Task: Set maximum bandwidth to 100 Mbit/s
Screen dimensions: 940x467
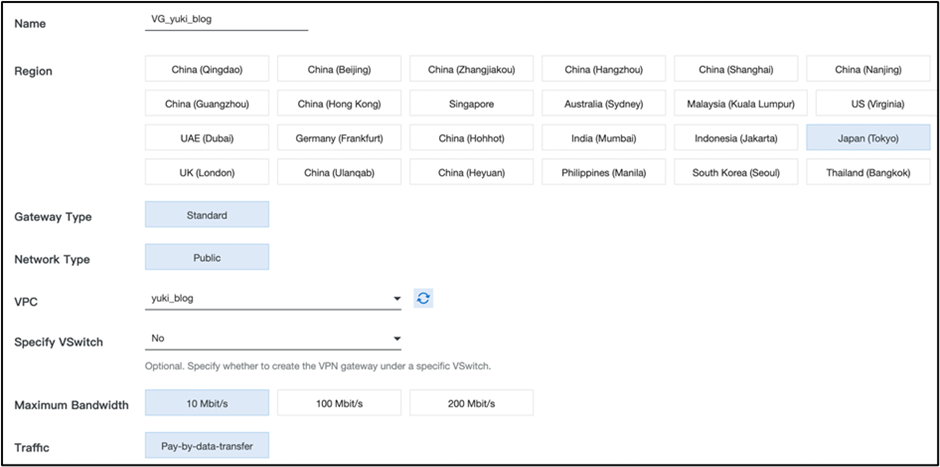Action: 339,404
